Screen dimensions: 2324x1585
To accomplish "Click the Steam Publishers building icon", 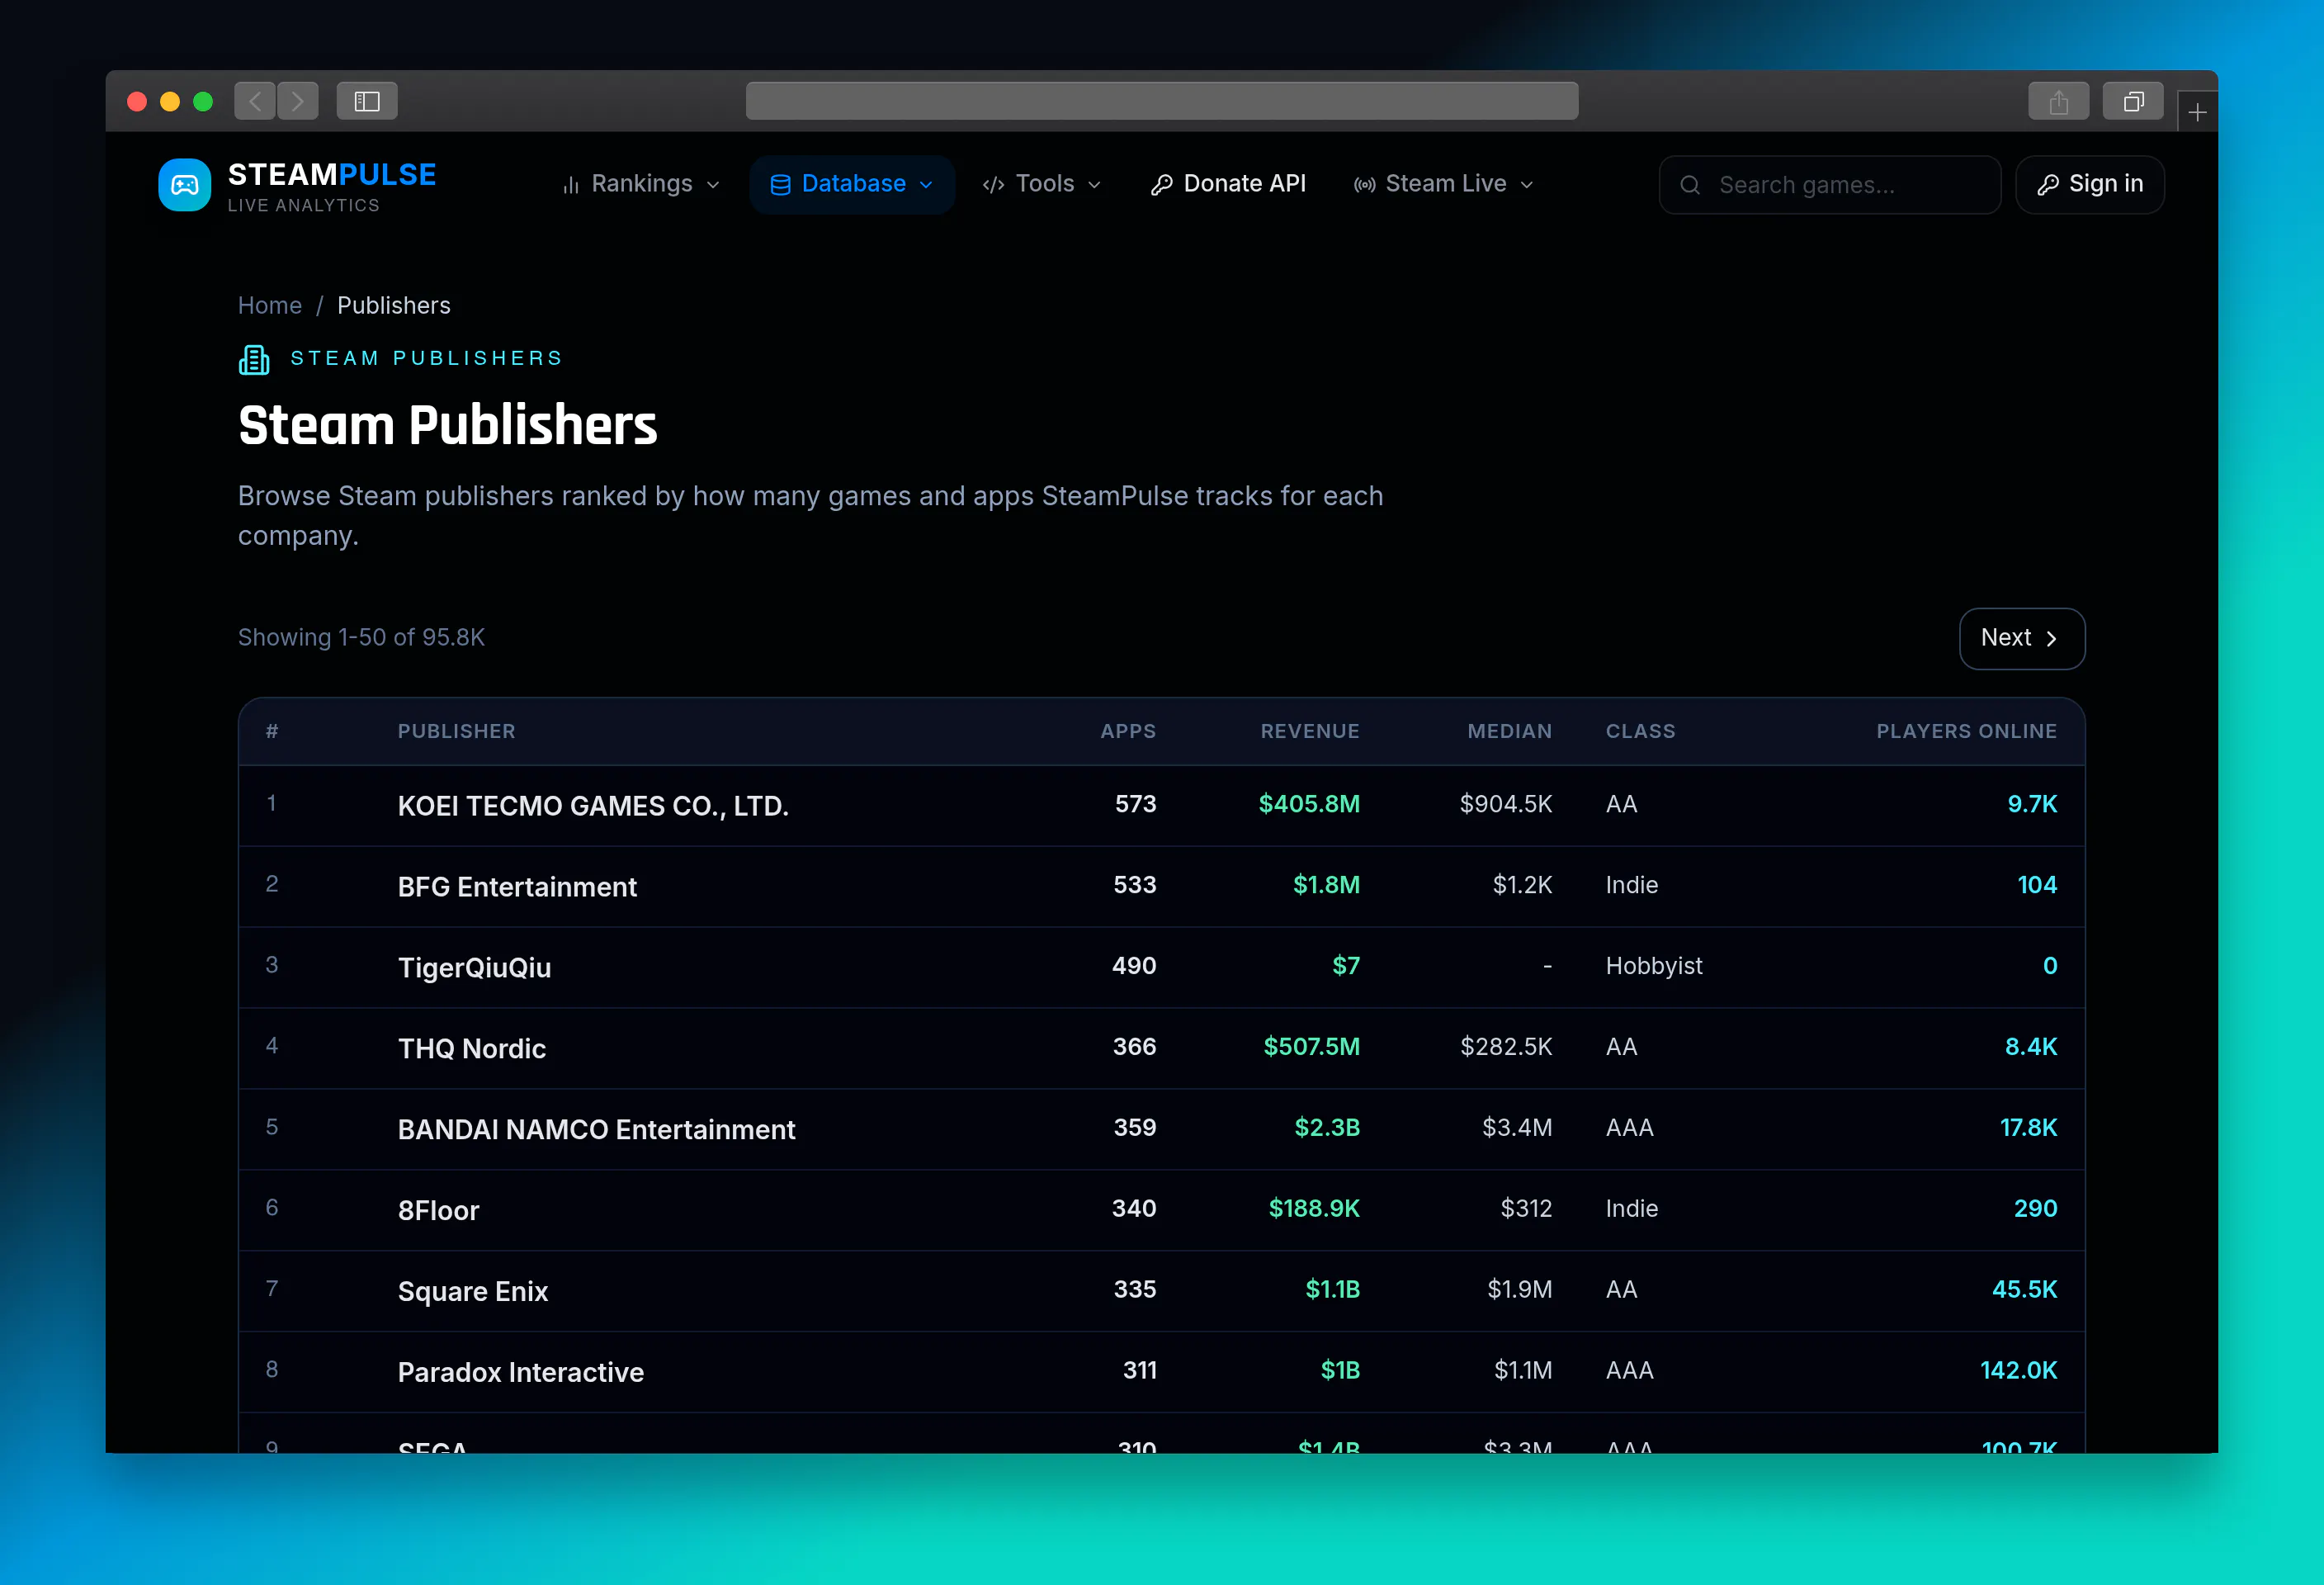I will (x=254, y=360).
